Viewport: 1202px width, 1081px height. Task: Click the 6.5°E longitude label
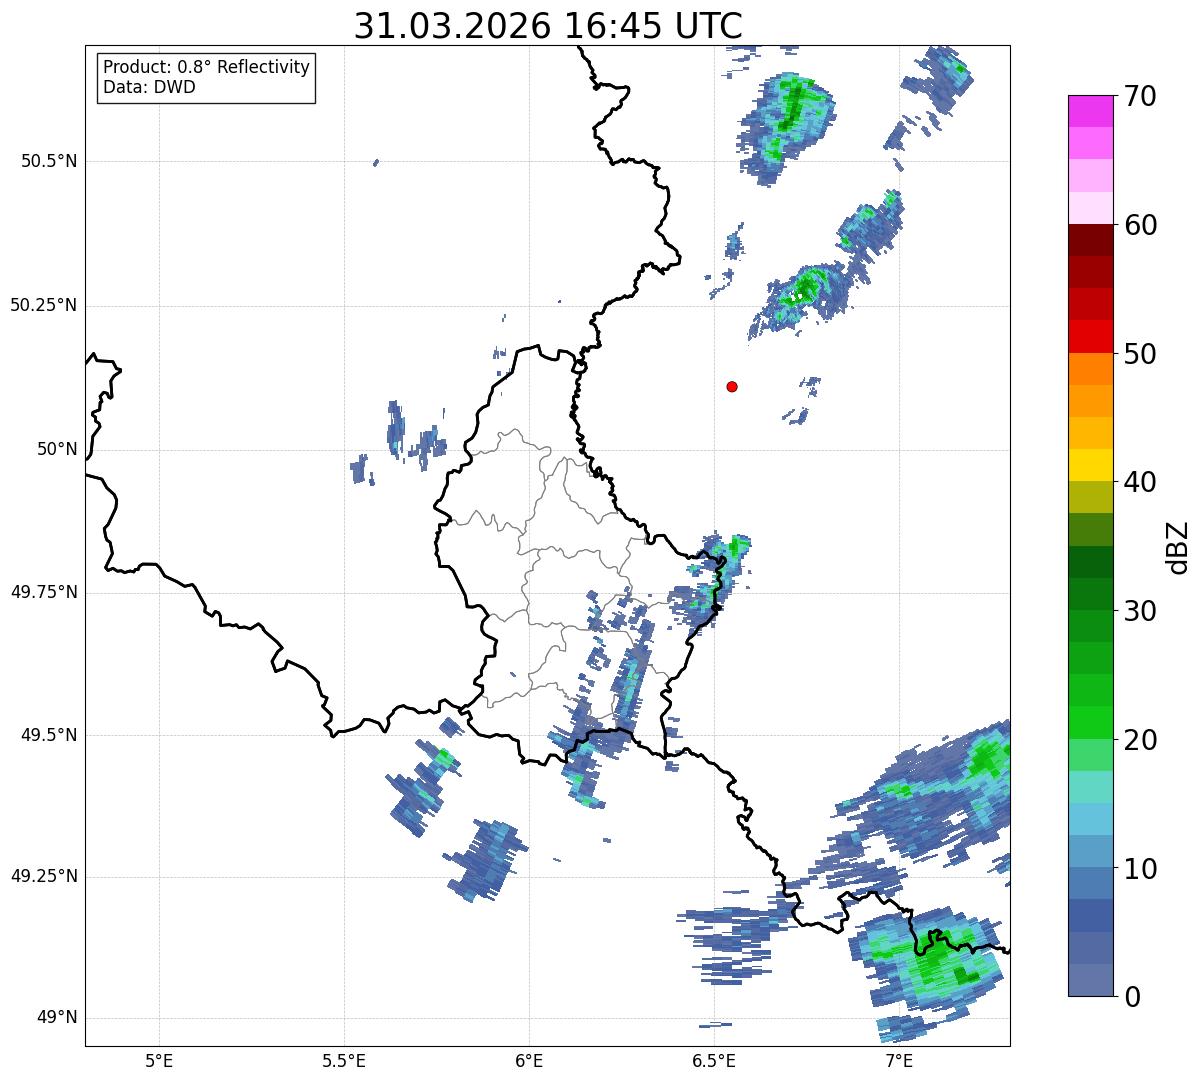714,1060
